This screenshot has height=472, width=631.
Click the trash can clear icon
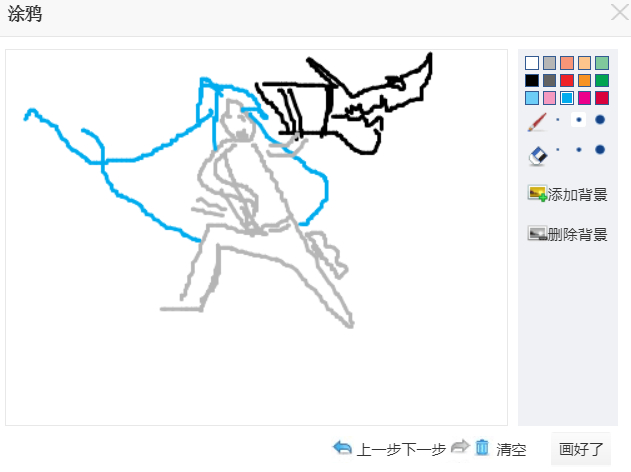point(482,447)
